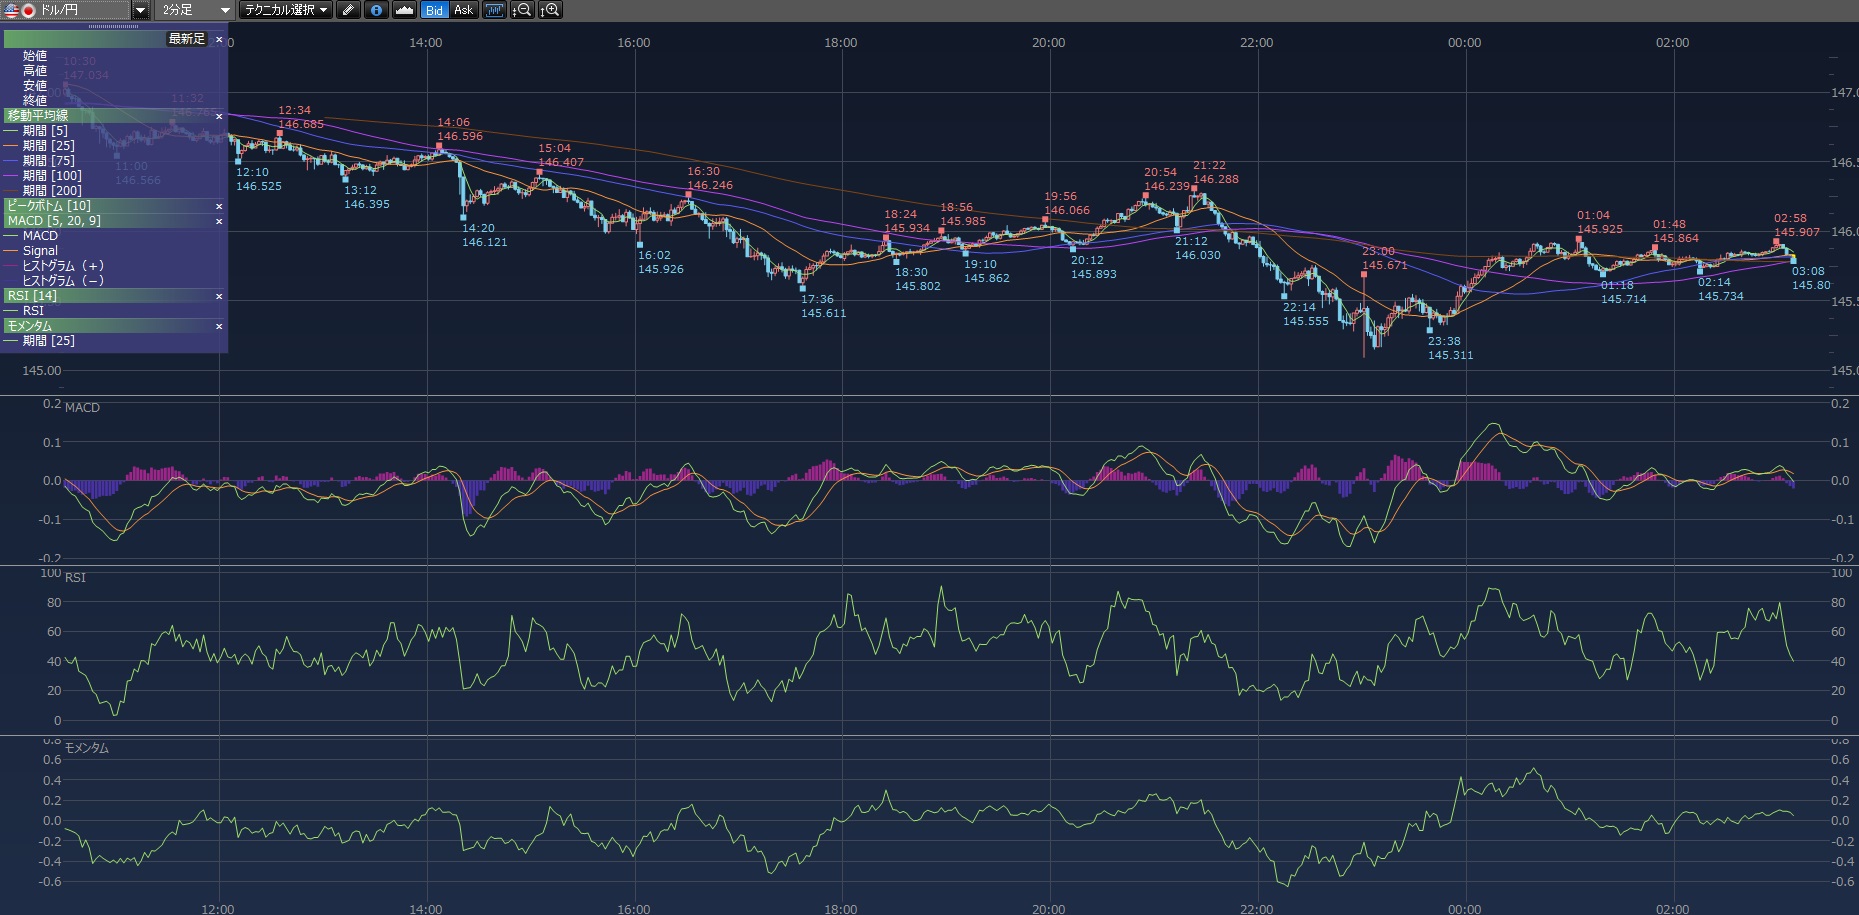Remove the ピークボトム [10] indicator
The width and height of the screenshot is (1859, 915).
[x=219, y=206]
